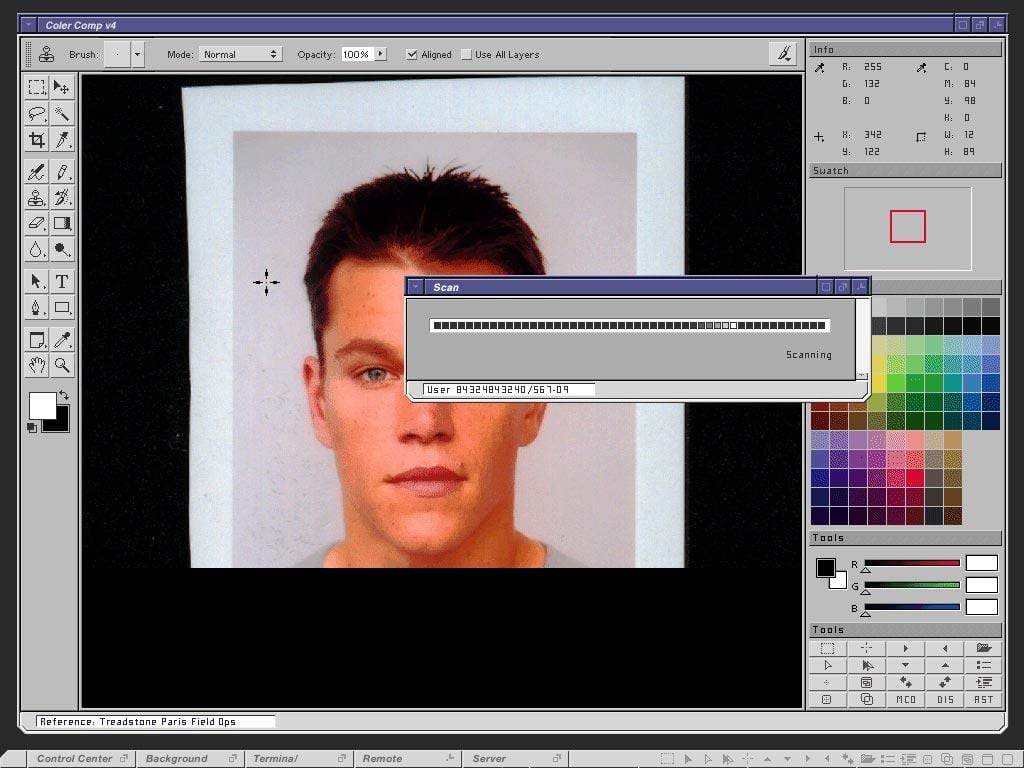Image resolution: width=1024 pixels, height=768 pixels.
Task: Open the Brush preset dropdown arrow
Action: pyautogui.click(x=137, y=55)
